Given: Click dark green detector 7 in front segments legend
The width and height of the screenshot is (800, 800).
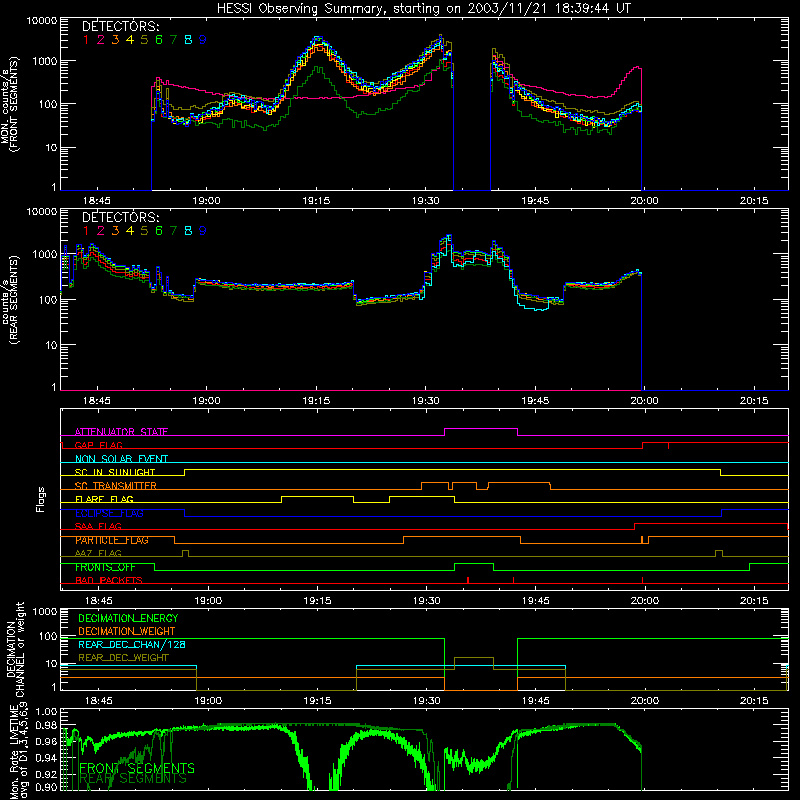Looking at the screenshot, I should click(173, 40).
